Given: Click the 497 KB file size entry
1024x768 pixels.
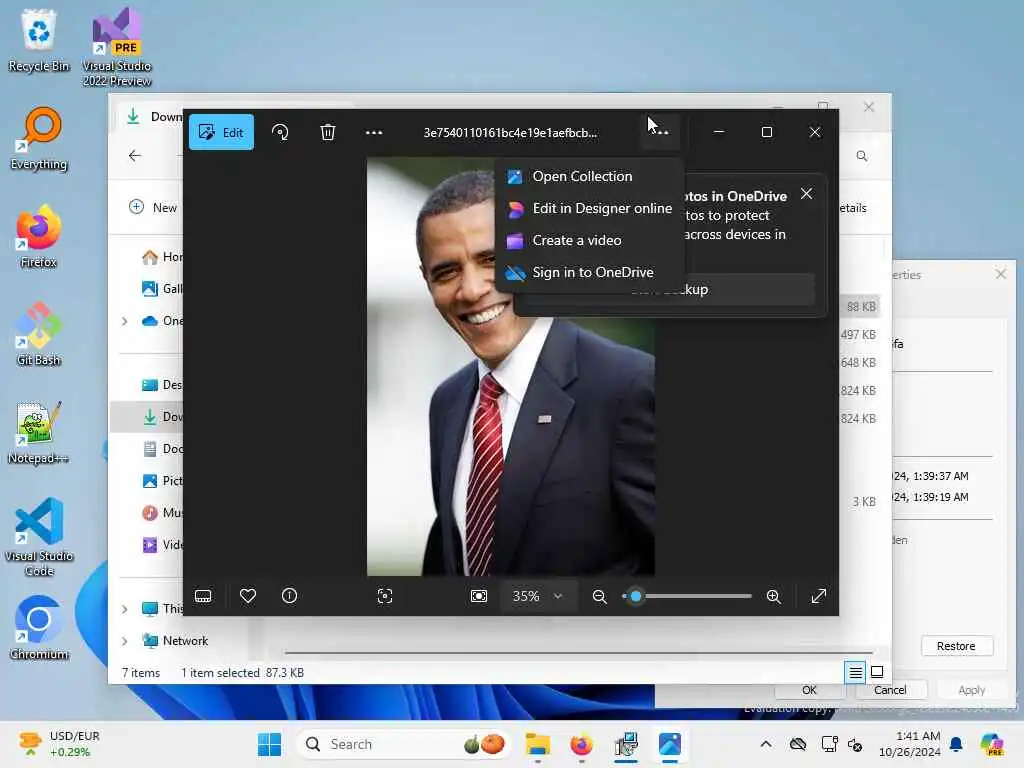Looking at the screenshot, I should click(858, 334).
